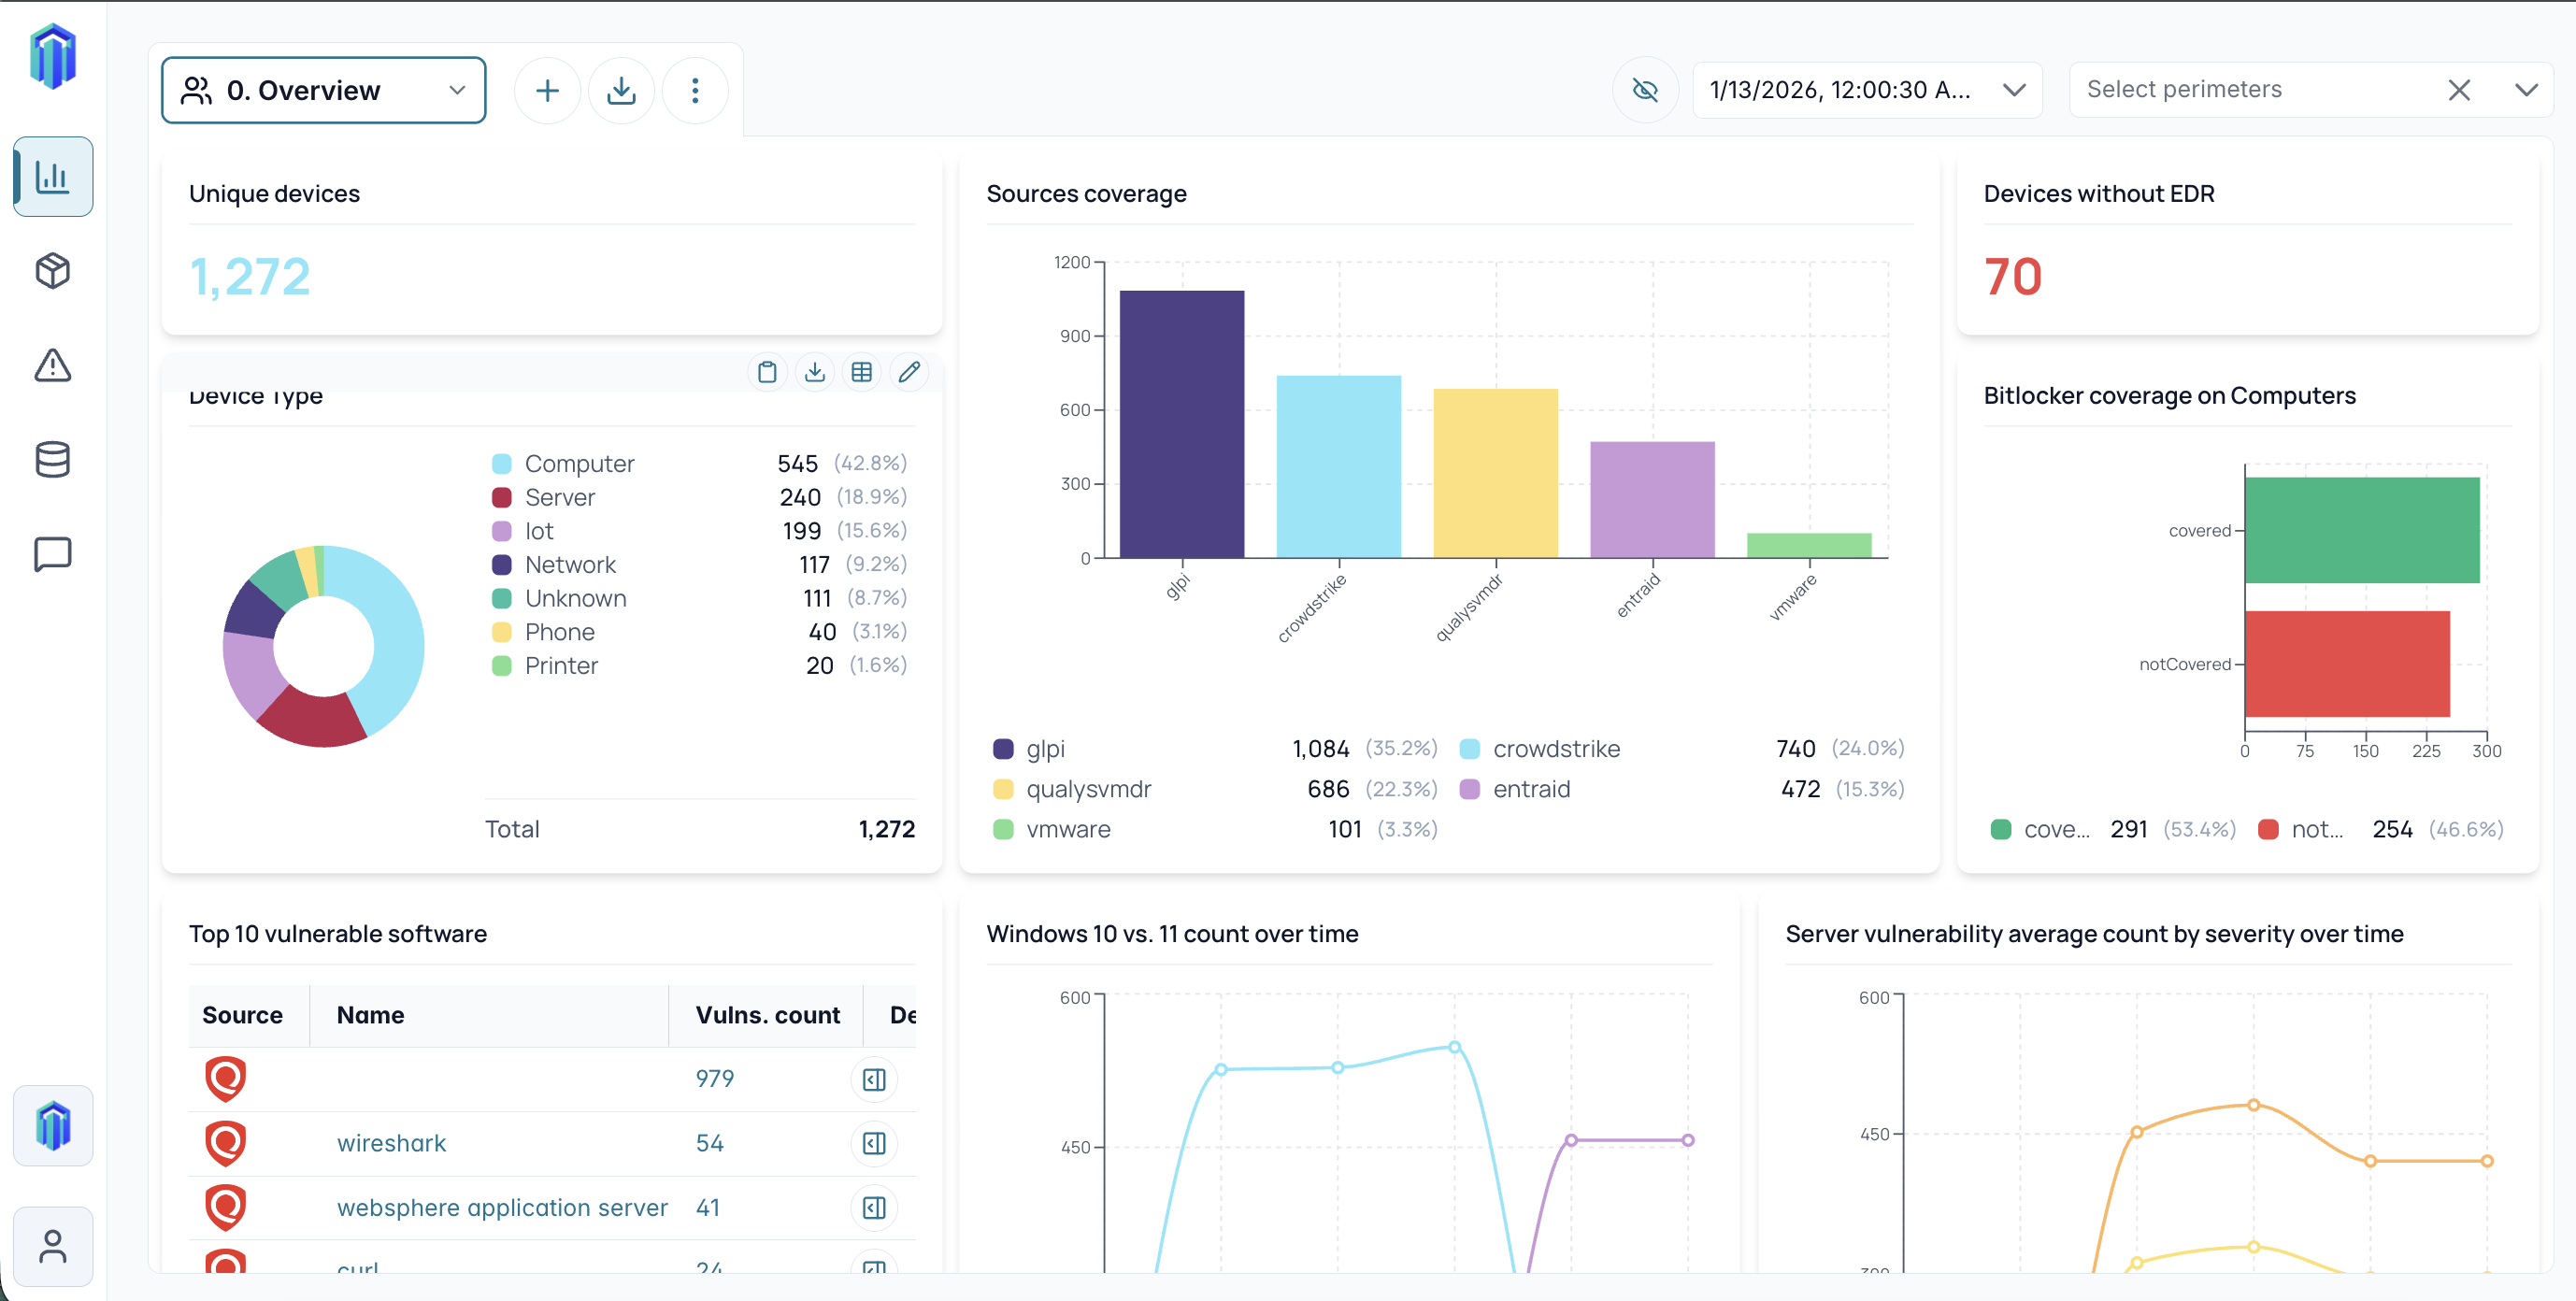Open the websphere application server link
Screen dimensions: 2576x1301
502,1207
